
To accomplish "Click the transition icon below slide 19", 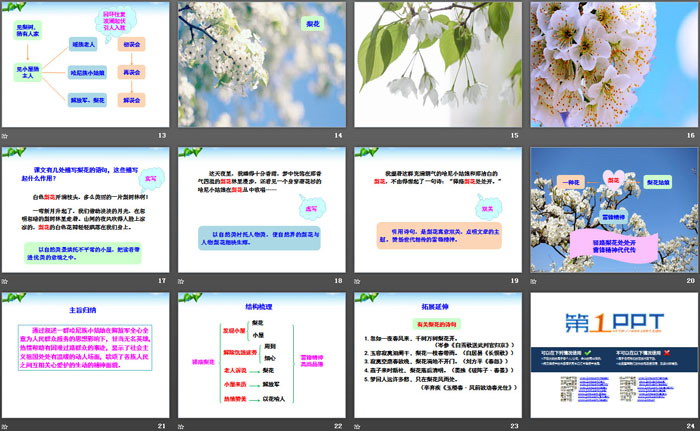I will 358,279.
